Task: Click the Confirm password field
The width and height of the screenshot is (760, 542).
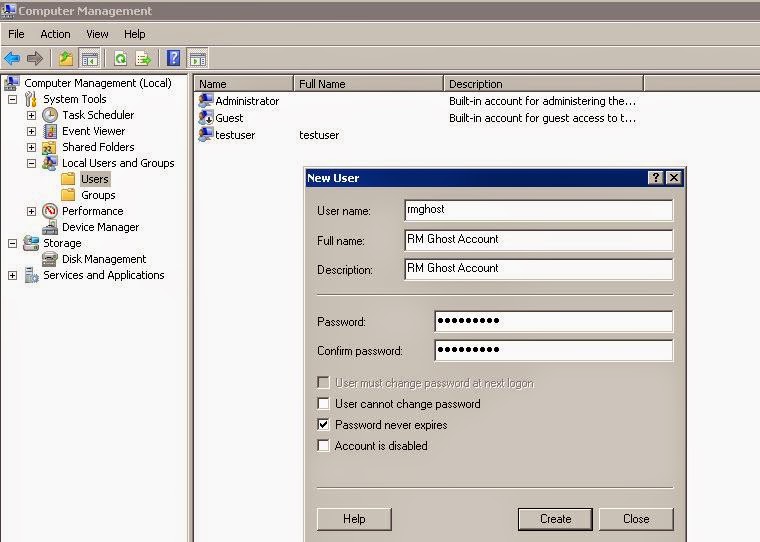Action: pos(554,351)
